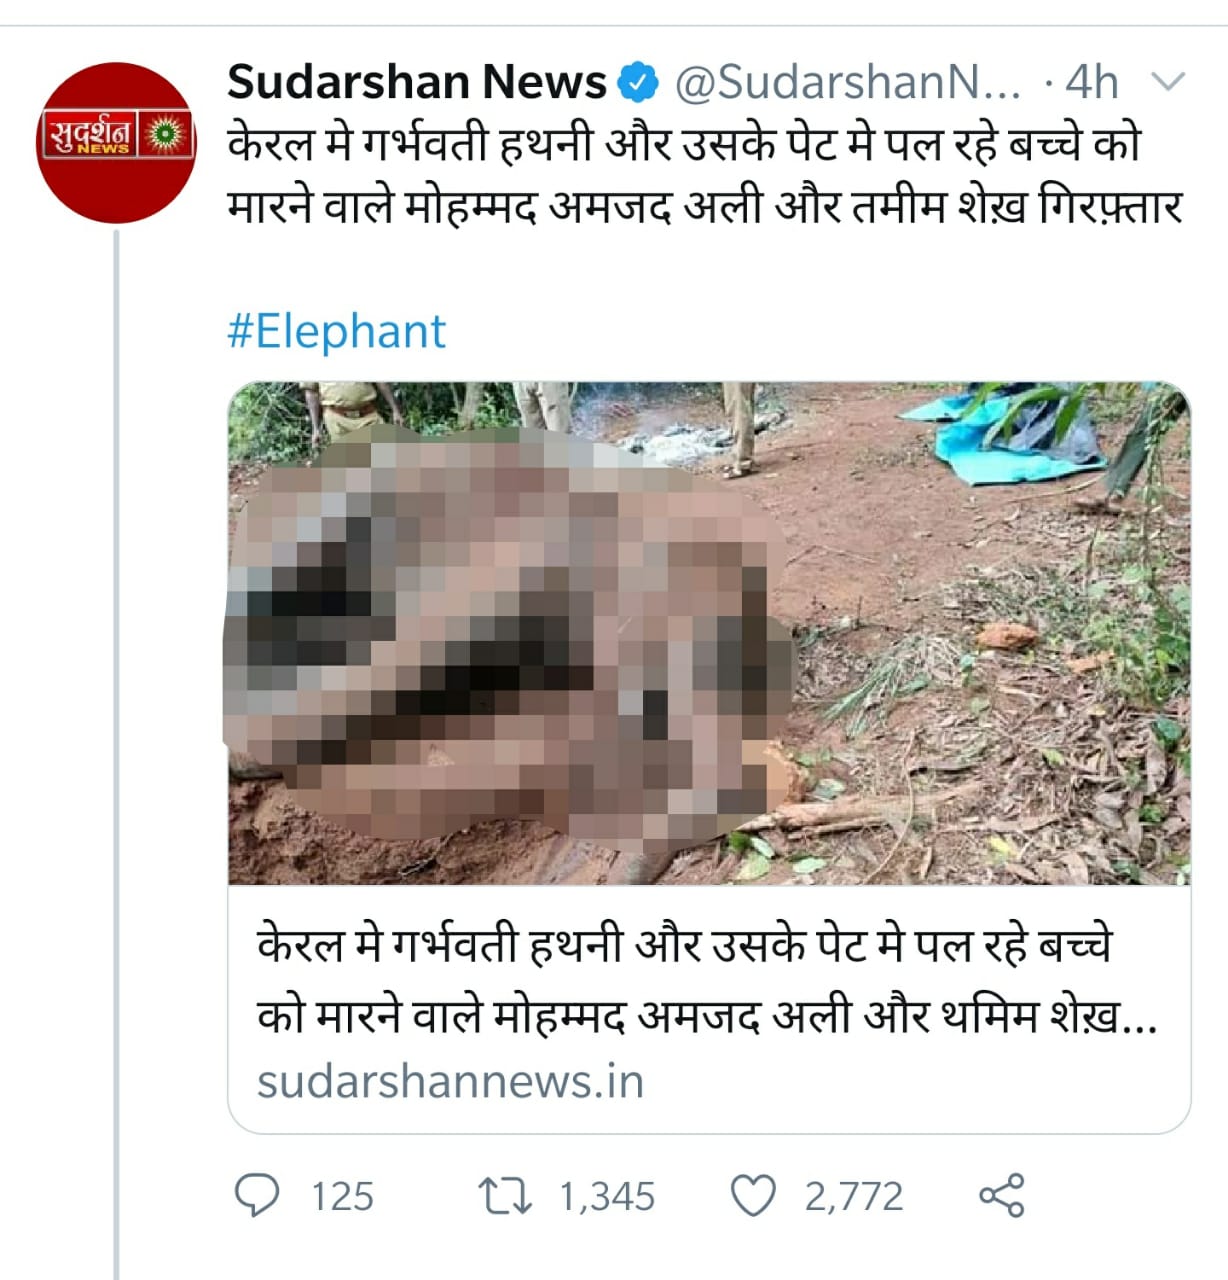Image resolution: width=1228 pixels, height=1280 pixels.
Task: Share the tweet via the share icon
Action: pos(1001,1195)
